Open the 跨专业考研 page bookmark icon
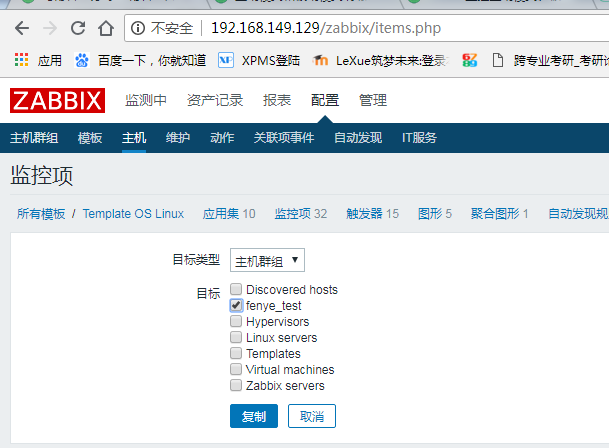The image size is (609, 448). pos(498,60)
